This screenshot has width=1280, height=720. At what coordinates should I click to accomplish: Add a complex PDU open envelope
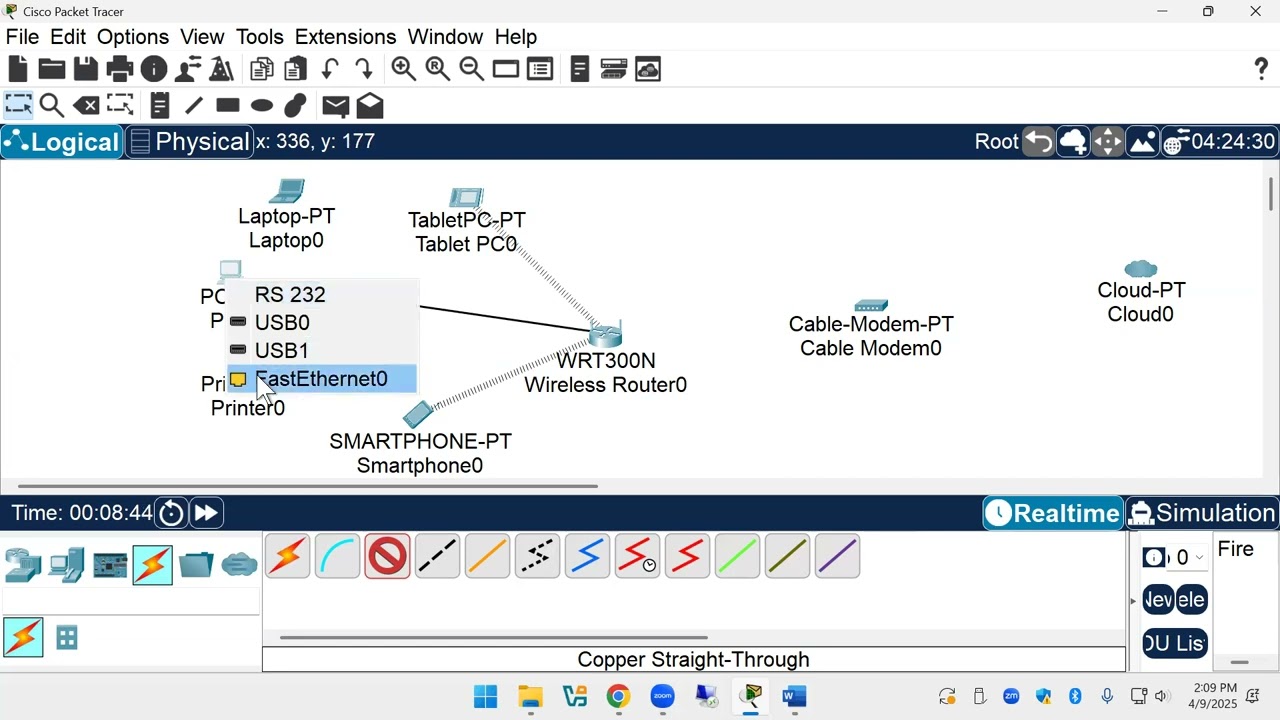(370, 105)
